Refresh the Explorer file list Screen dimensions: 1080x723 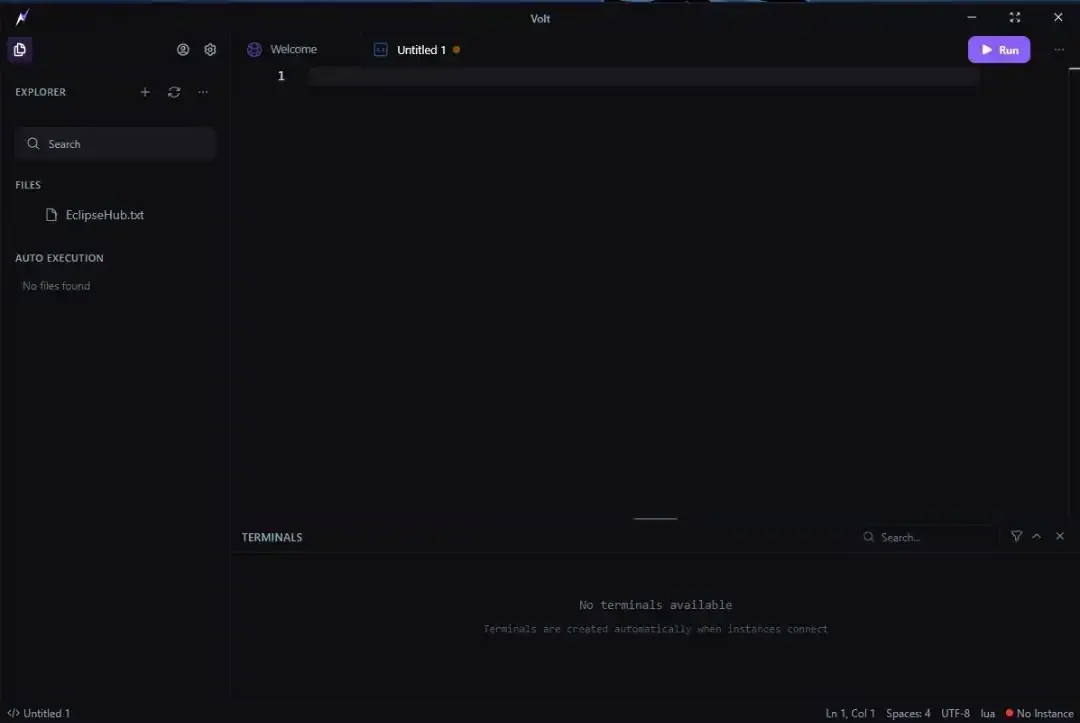(x=174, y=92)
